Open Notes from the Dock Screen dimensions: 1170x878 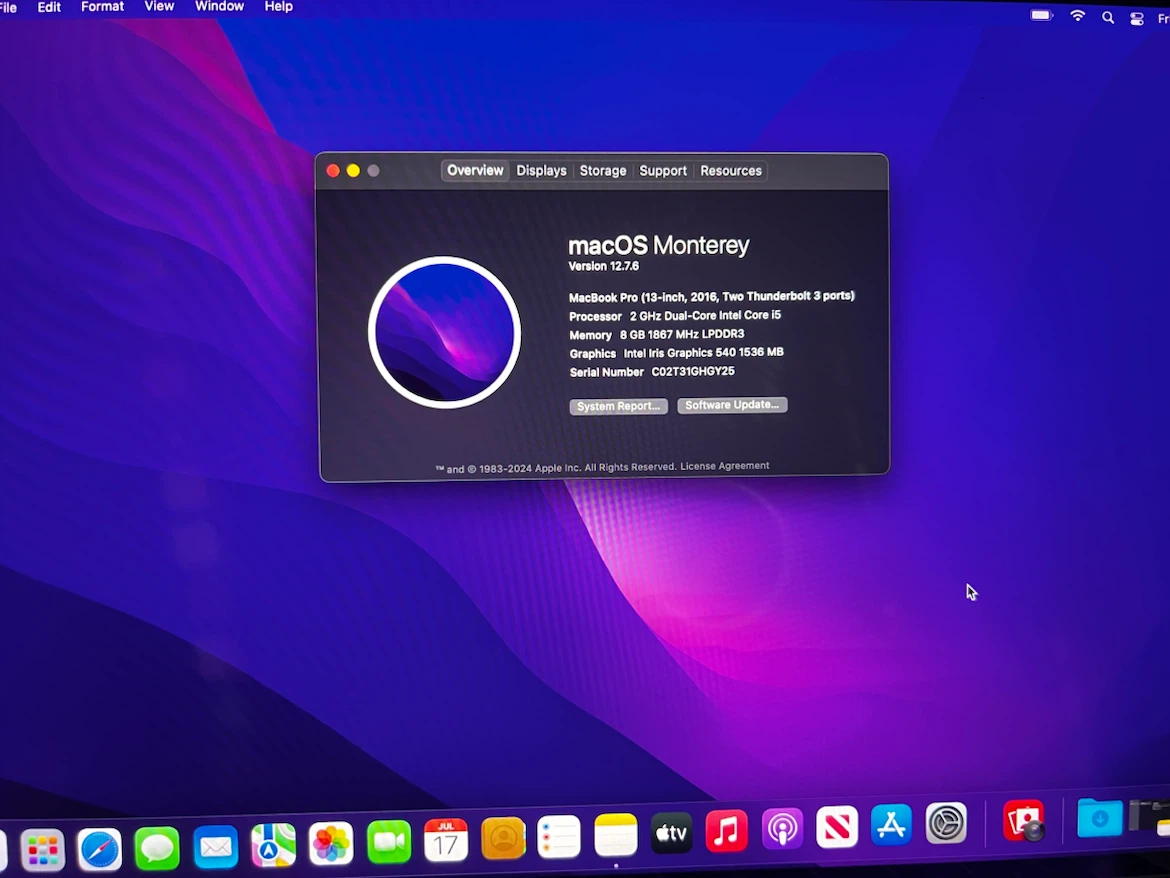pos(616,834)
